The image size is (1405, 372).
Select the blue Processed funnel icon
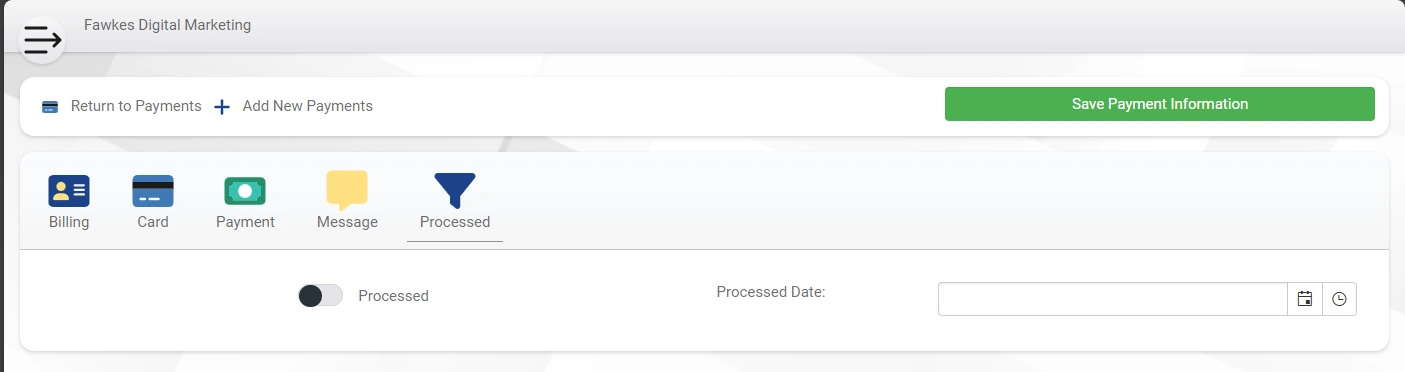click(455, 190)
